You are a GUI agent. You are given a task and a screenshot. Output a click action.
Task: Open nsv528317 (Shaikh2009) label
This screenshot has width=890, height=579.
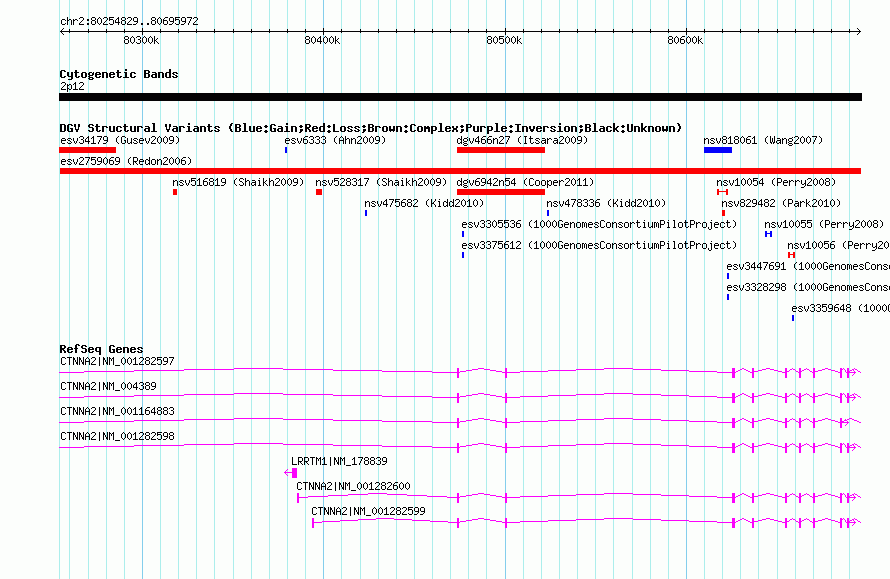381,182
